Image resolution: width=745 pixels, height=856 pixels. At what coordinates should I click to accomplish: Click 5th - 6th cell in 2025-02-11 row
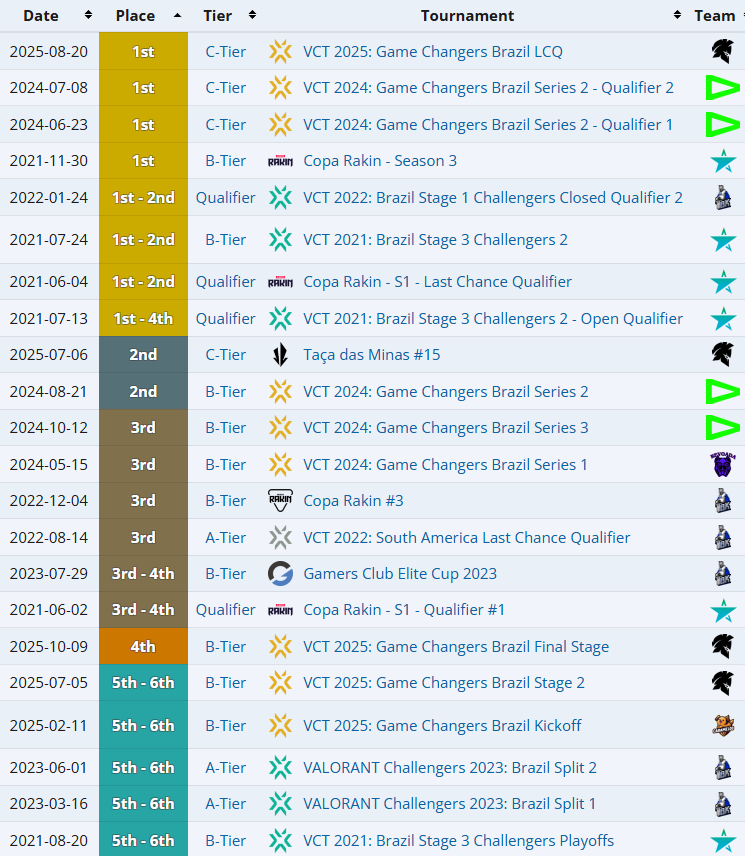[x=144, y=726]
